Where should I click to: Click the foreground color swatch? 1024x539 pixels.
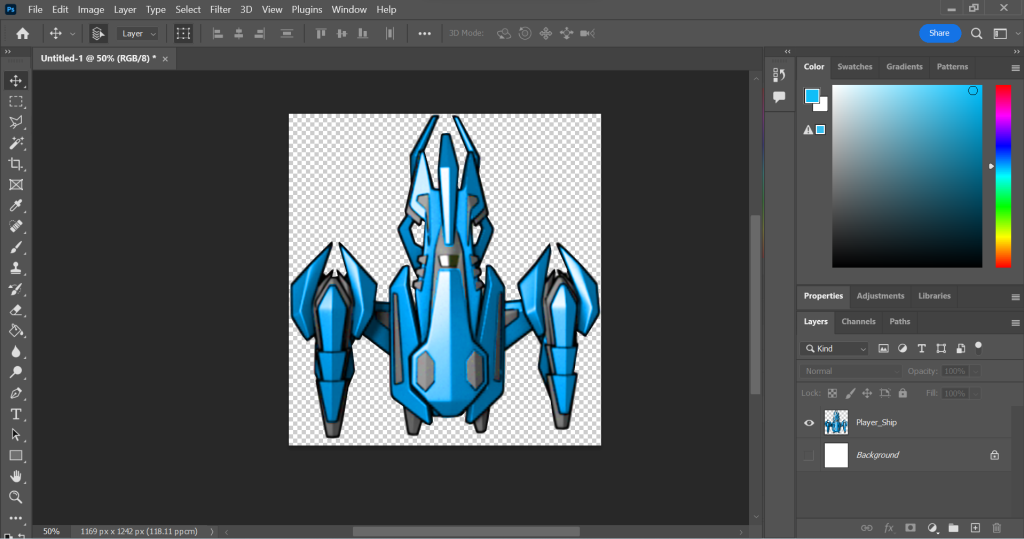(812, 96)
